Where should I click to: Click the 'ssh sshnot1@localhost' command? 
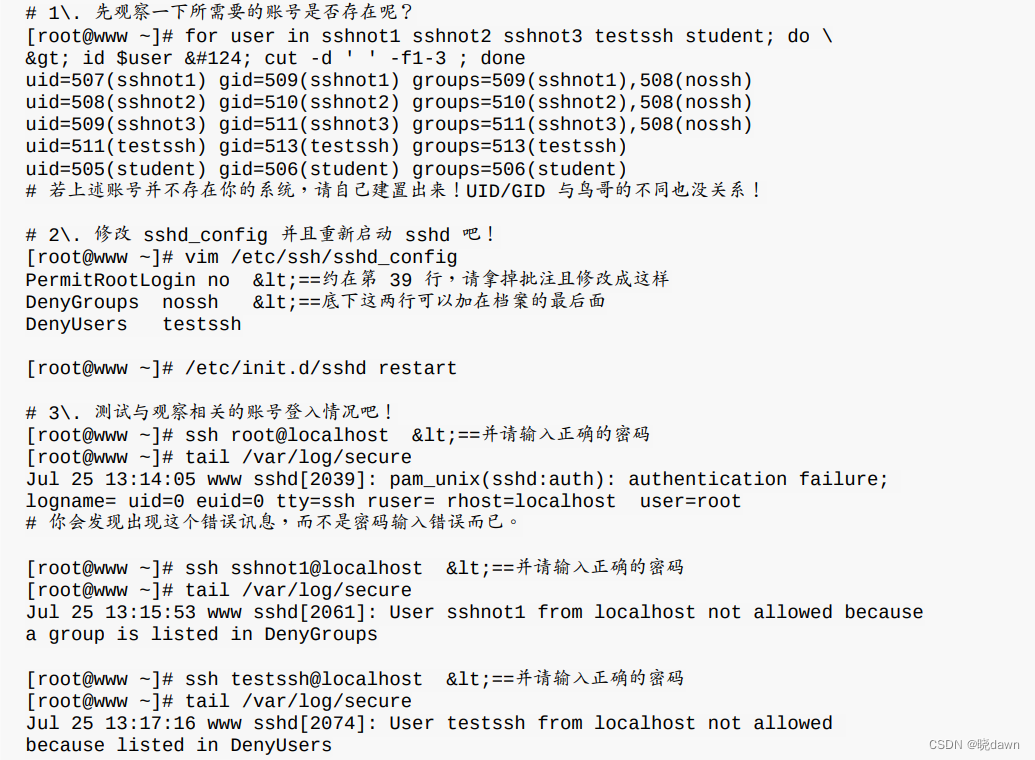pyautogui.click(x=304, y=568)
